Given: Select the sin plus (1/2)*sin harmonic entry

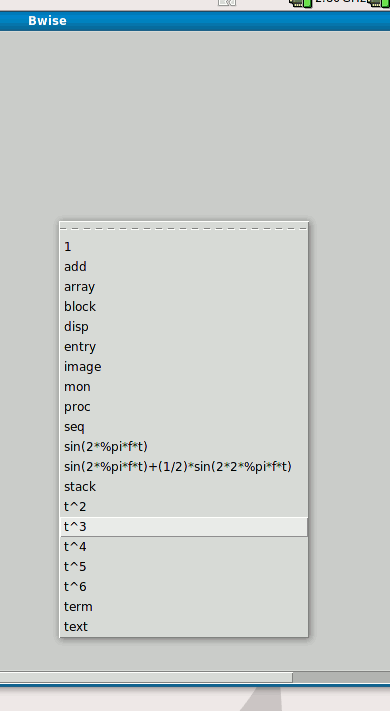Looking at the screenshot, I should click(x=184, y=466).
